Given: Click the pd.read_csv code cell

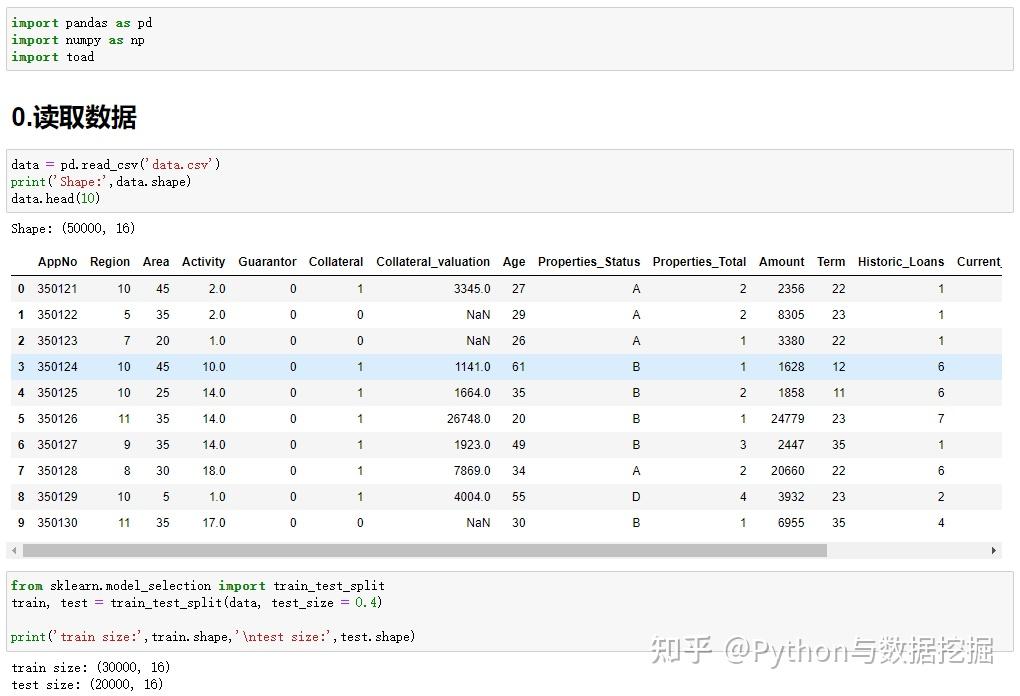Looking at the screenshot, I should pos(510,181).
